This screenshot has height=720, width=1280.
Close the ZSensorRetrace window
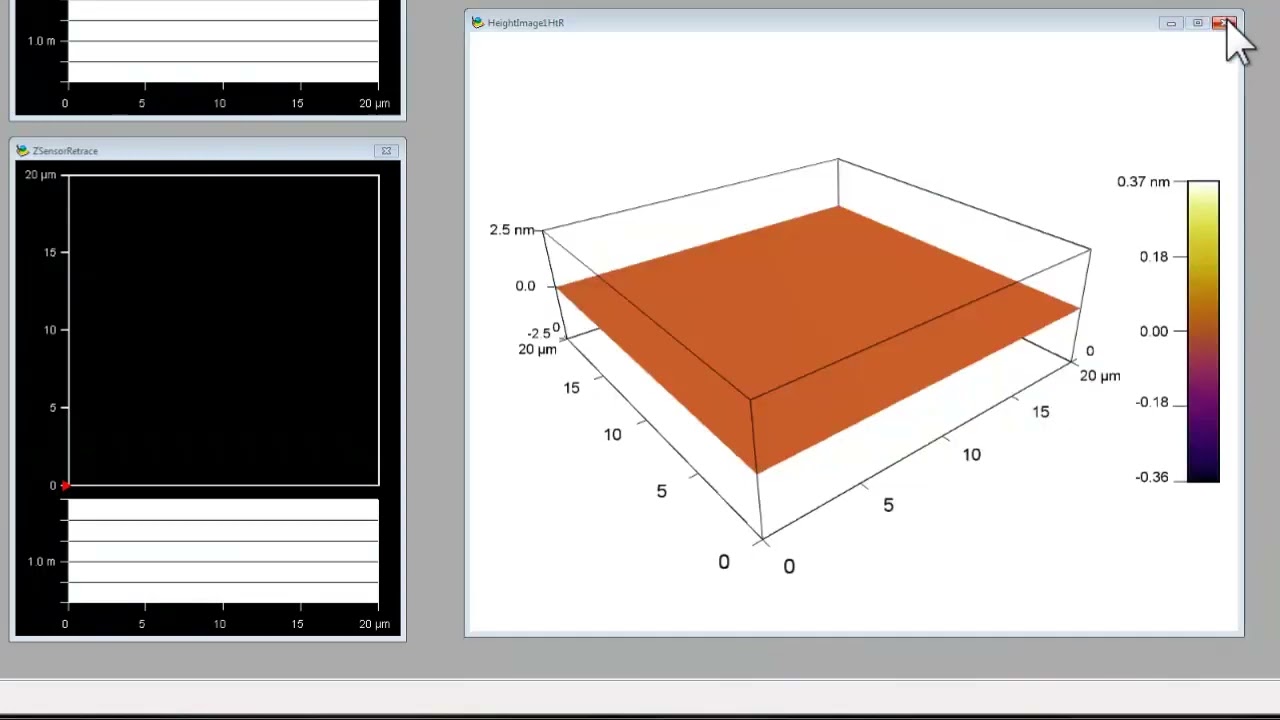tap(386, 151)
